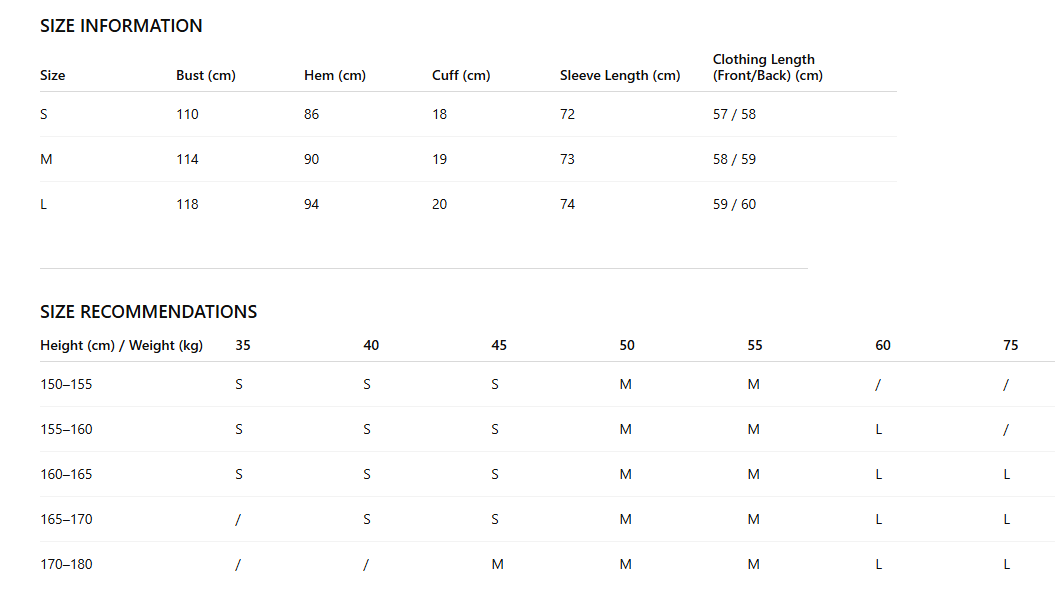Click the L cell for 155–160 at 60kg

(x=879, y=429)
